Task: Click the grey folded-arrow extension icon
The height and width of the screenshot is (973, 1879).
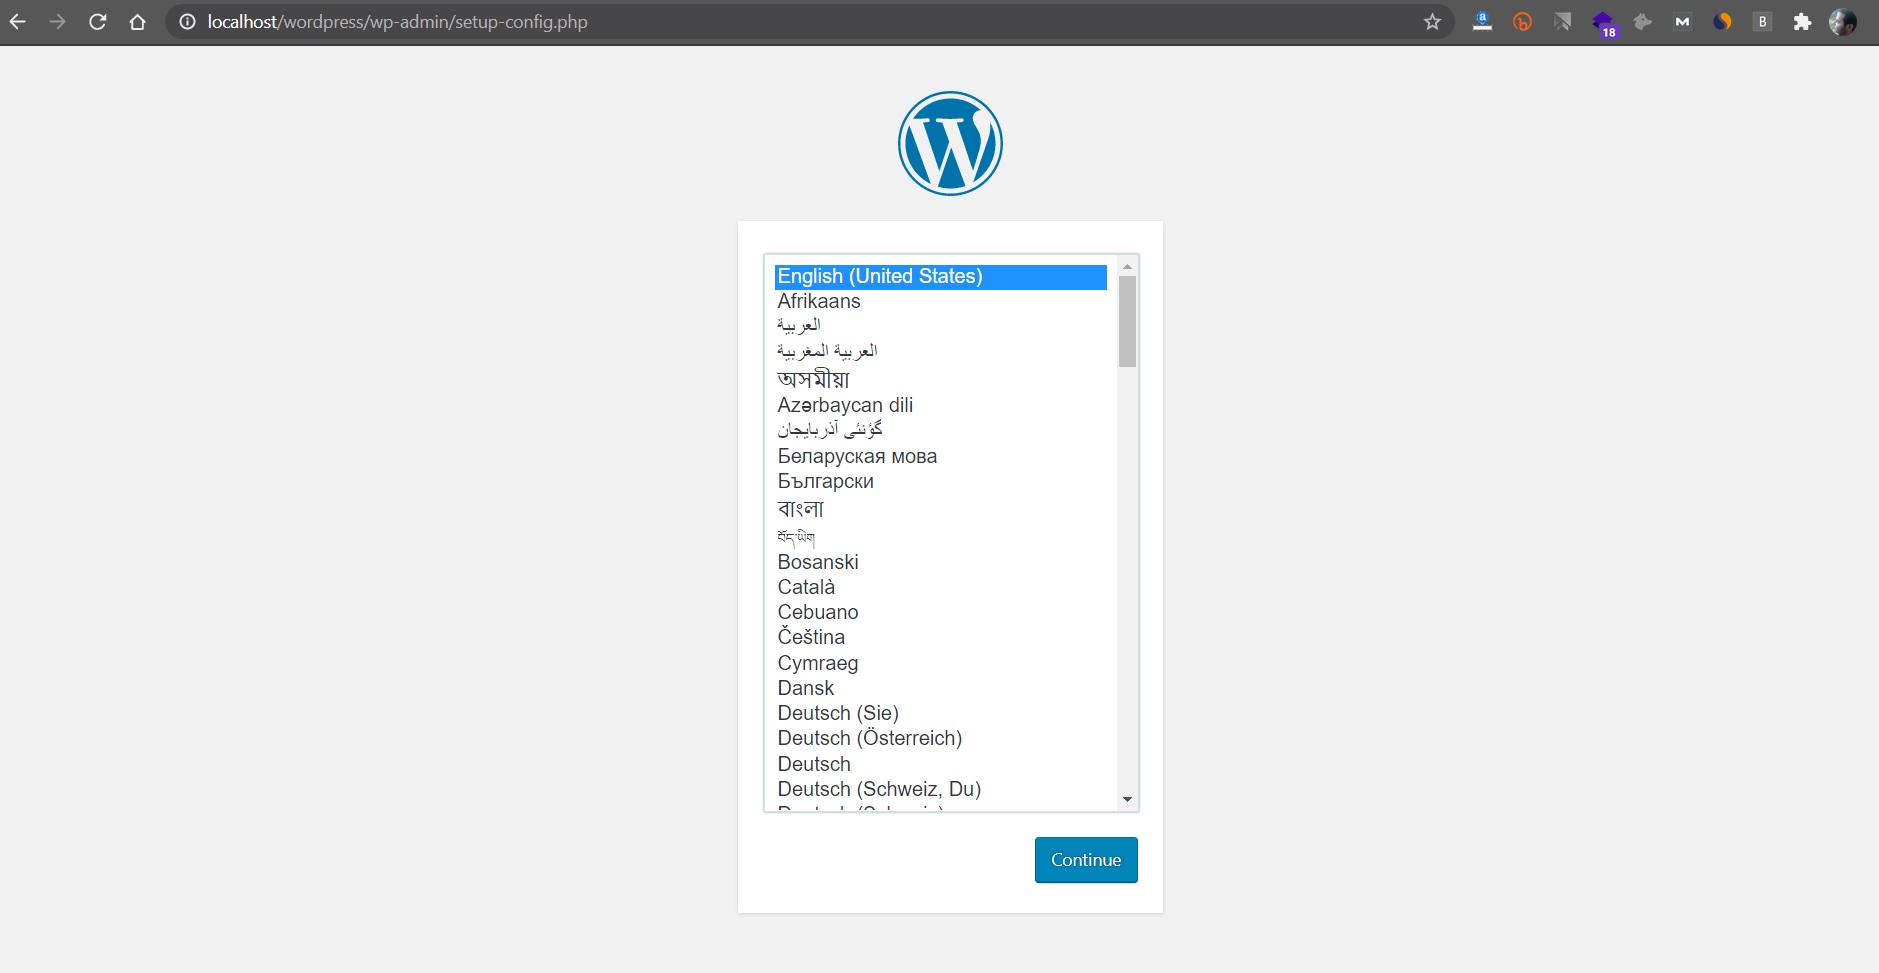Action: (x=1562, y=22)
